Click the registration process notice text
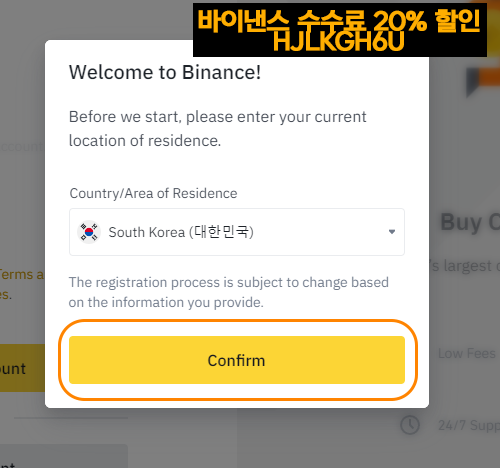The width and height of the screenshot is (500, 468). pos(229,292)
